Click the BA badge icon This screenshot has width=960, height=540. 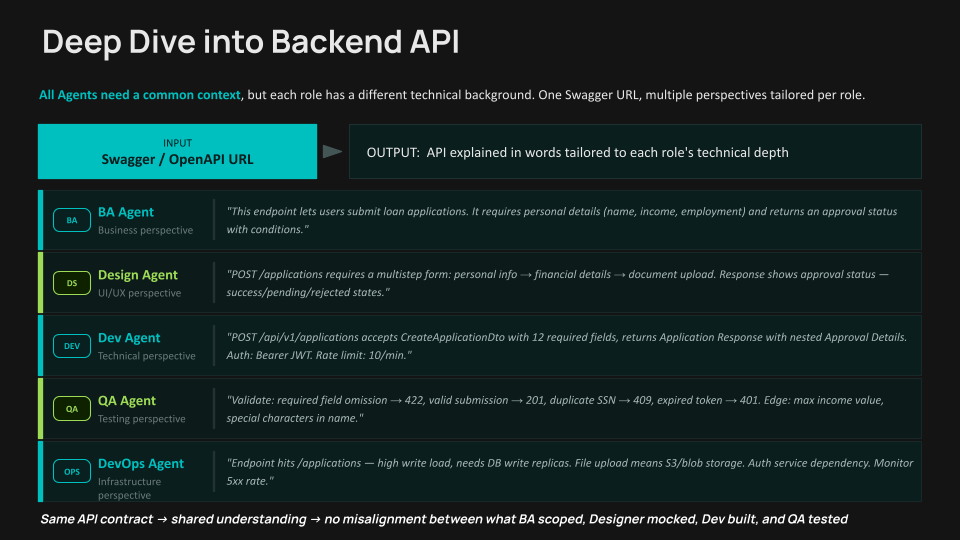tap(72, 220)
